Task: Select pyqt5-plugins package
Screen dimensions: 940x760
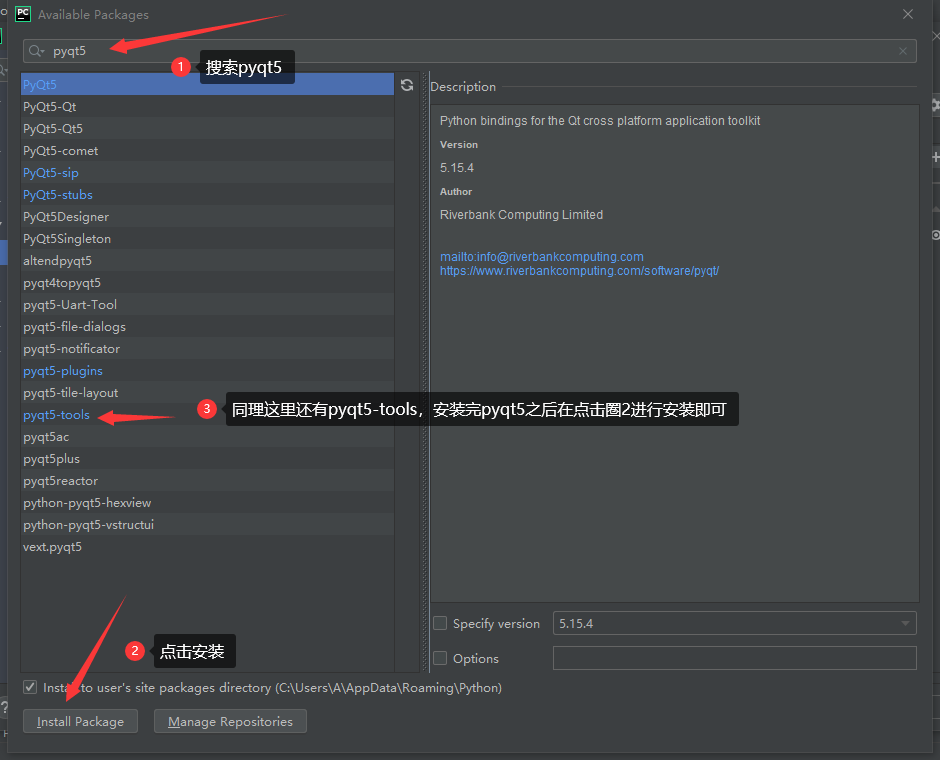Action: click(x=207, y=370)
